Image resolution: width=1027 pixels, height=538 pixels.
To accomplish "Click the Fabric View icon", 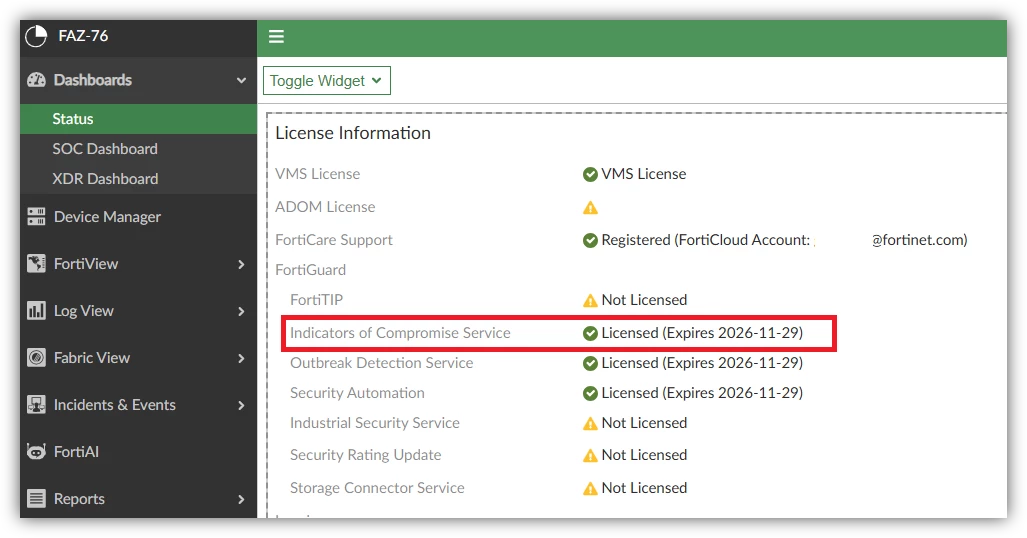I will [36, 358].
